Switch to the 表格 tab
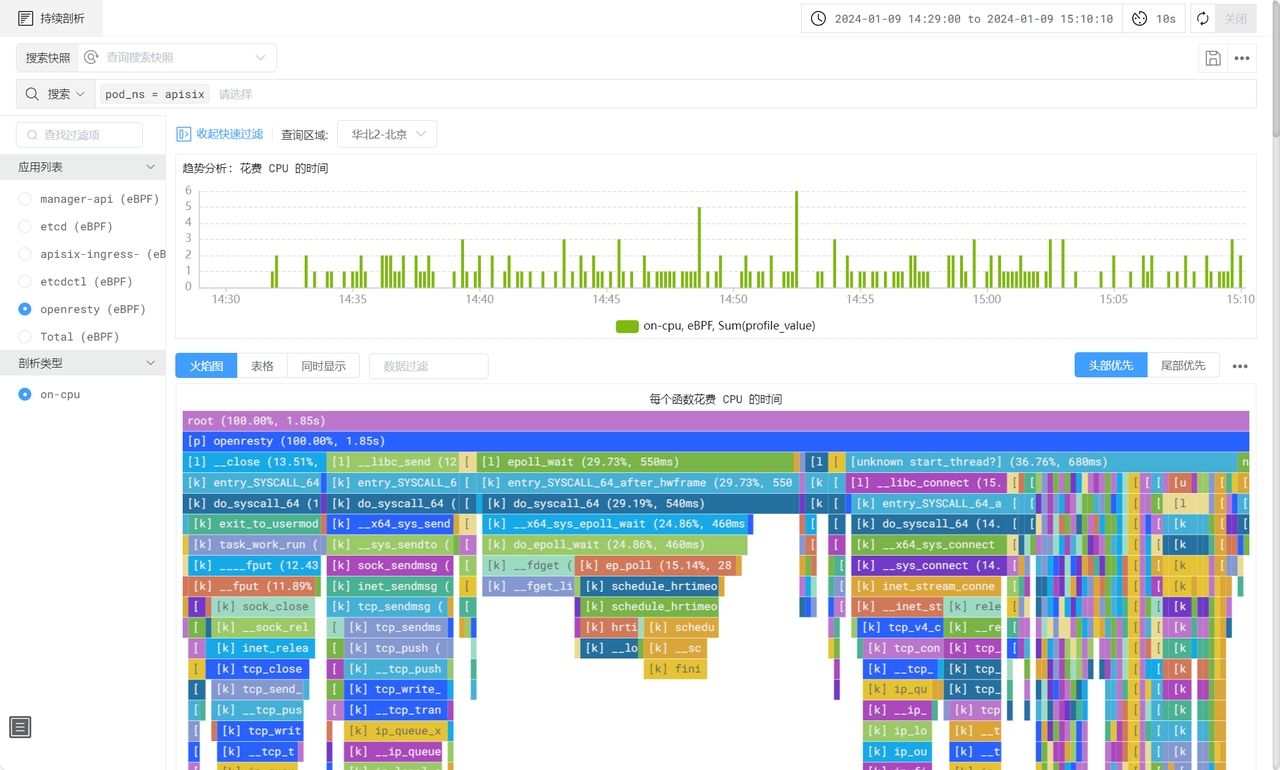1280x770 pixels. pyautogui.click(x=262, y=366)
